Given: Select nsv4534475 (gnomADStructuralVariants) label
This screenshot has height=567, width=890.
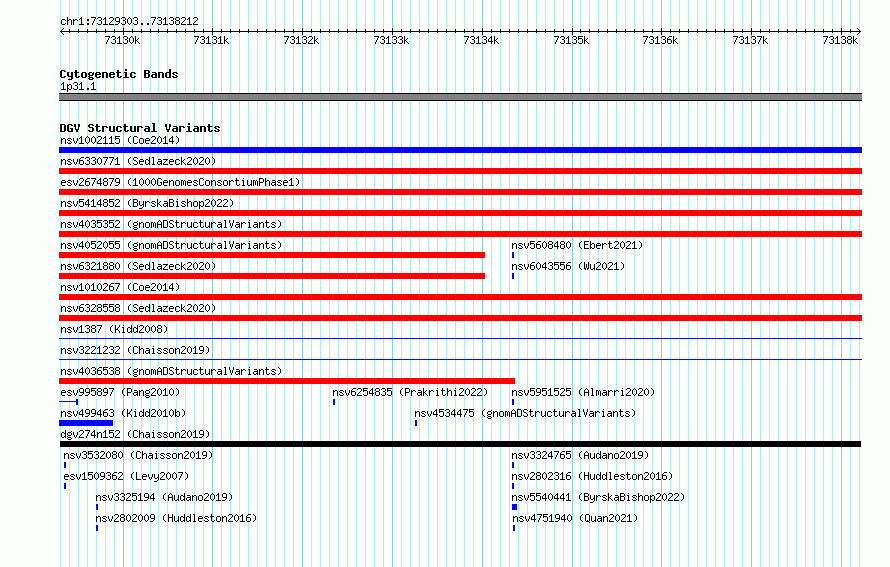Looking at the screenshot, I should pyautogui.click(x=525, y=413).
